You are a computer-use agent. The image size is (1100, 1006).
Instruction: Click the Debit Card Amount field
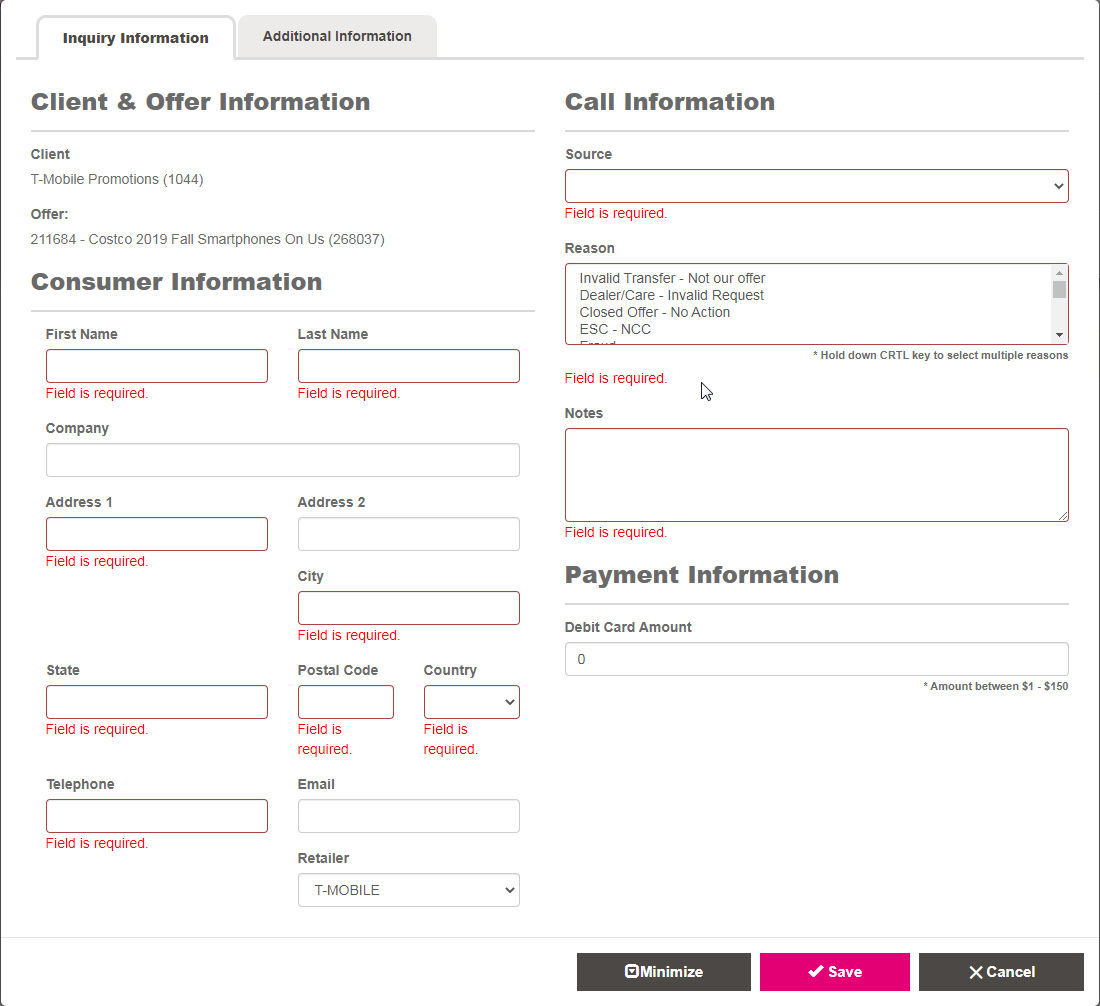point(817,659)
